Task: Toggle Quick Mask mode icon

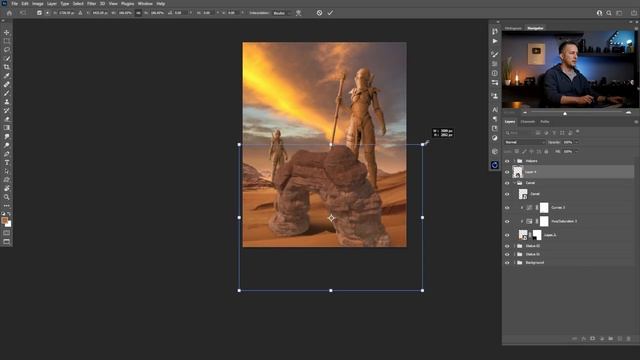Action: [7, 233]
